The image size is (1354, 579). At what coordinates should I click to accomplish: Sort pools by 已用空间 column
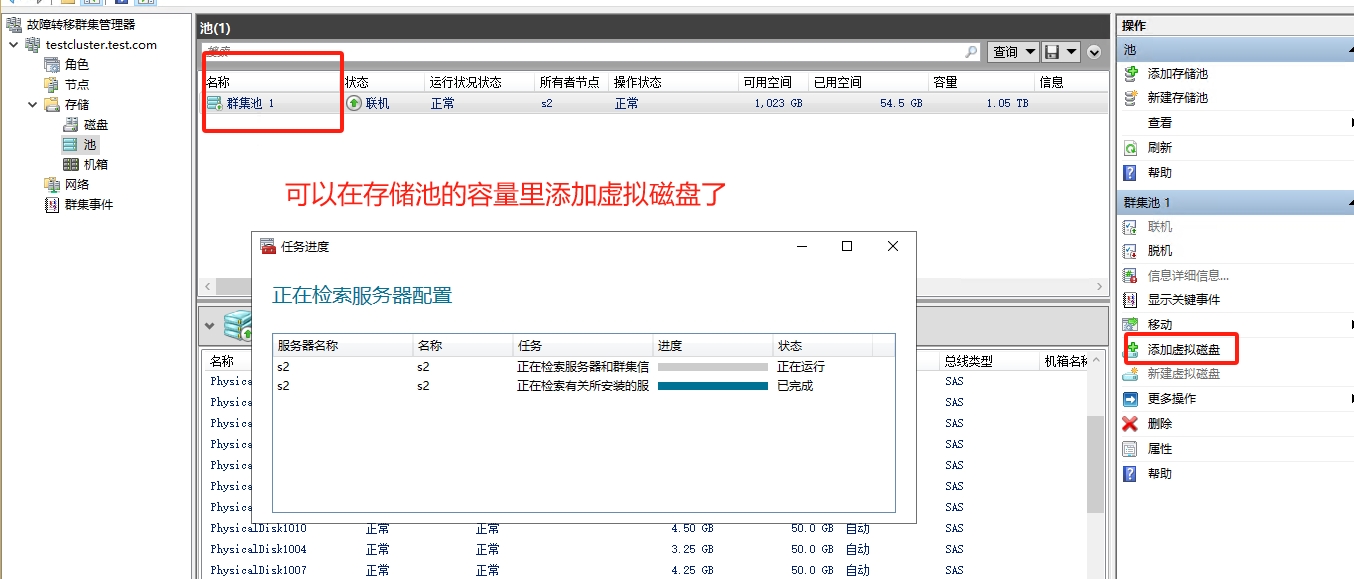coord(837,82)
